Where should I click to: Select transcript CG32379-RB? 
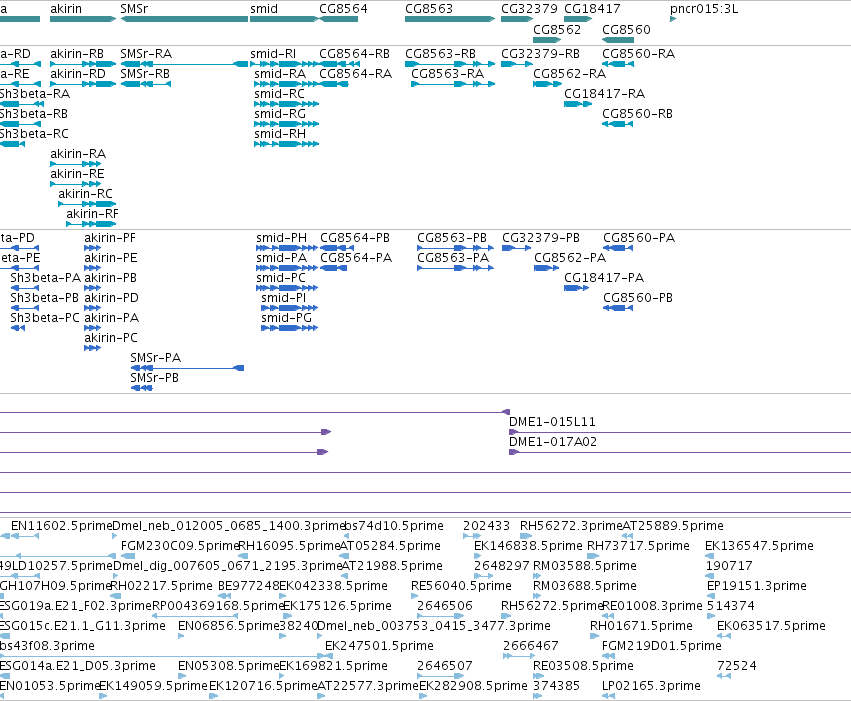click(540, 54)
